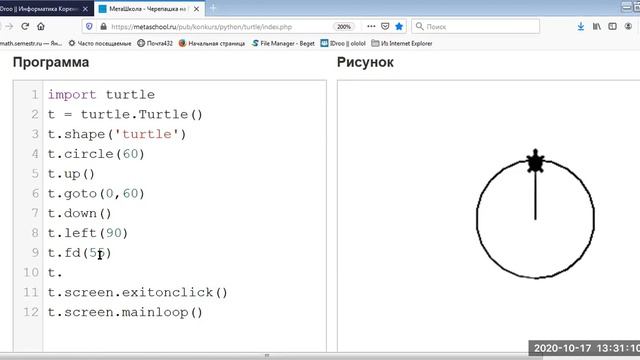Open the library bookshelf icon
640x360 pixels.
[x=597, y=27]
